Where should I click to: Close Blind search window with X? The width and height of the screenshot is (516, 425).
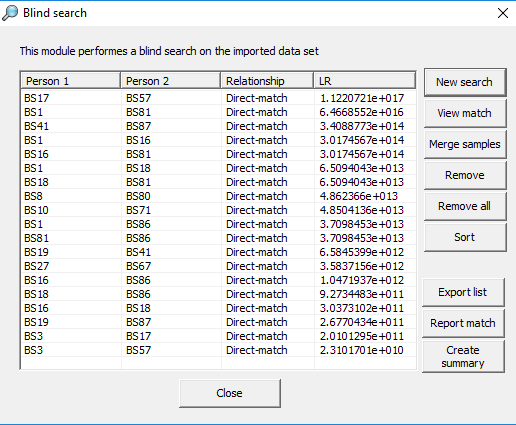pos(502,13)
